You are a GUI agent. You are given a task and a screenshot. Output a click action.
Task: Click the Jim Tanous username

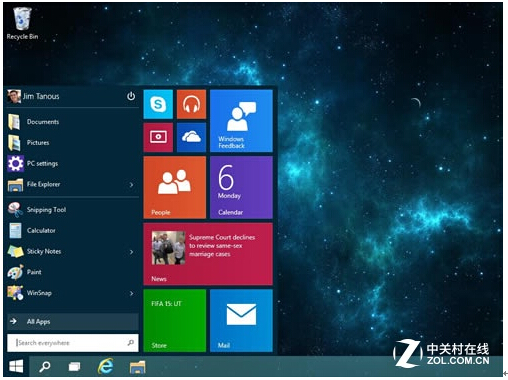[41, 96]
